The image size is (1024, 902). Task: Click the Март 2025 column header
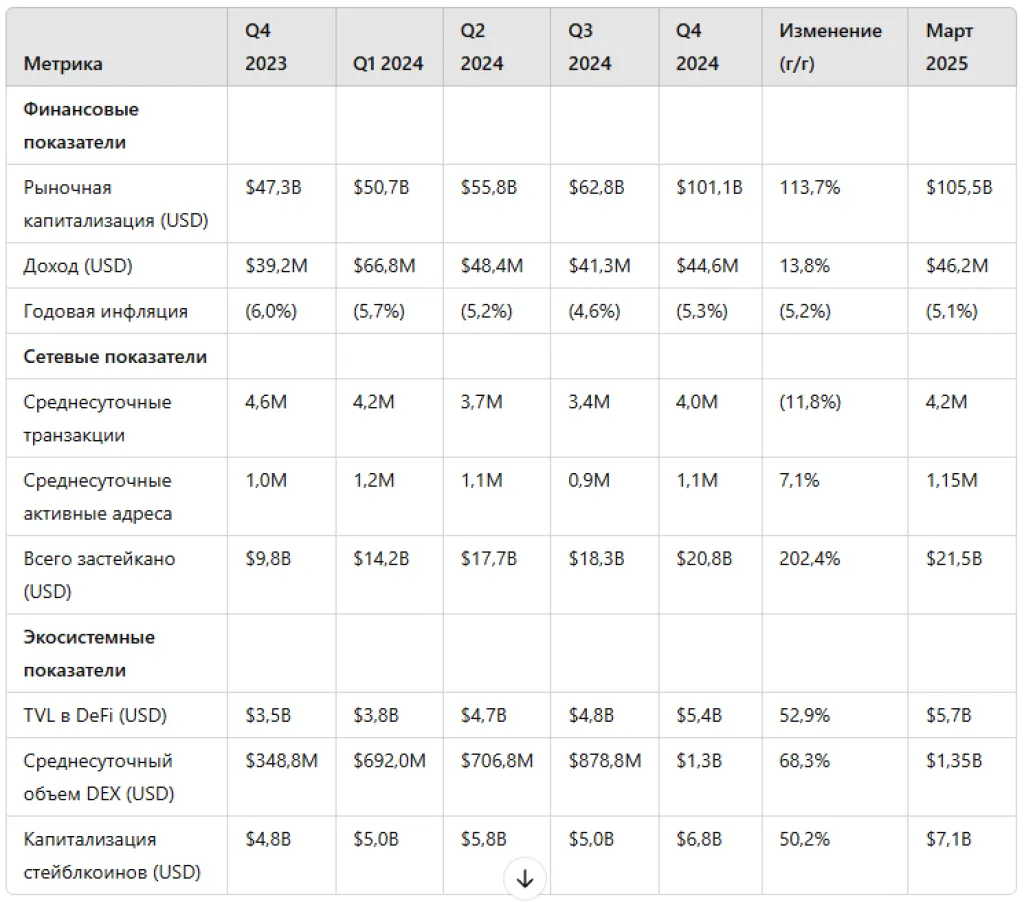[x=948, y=47]
